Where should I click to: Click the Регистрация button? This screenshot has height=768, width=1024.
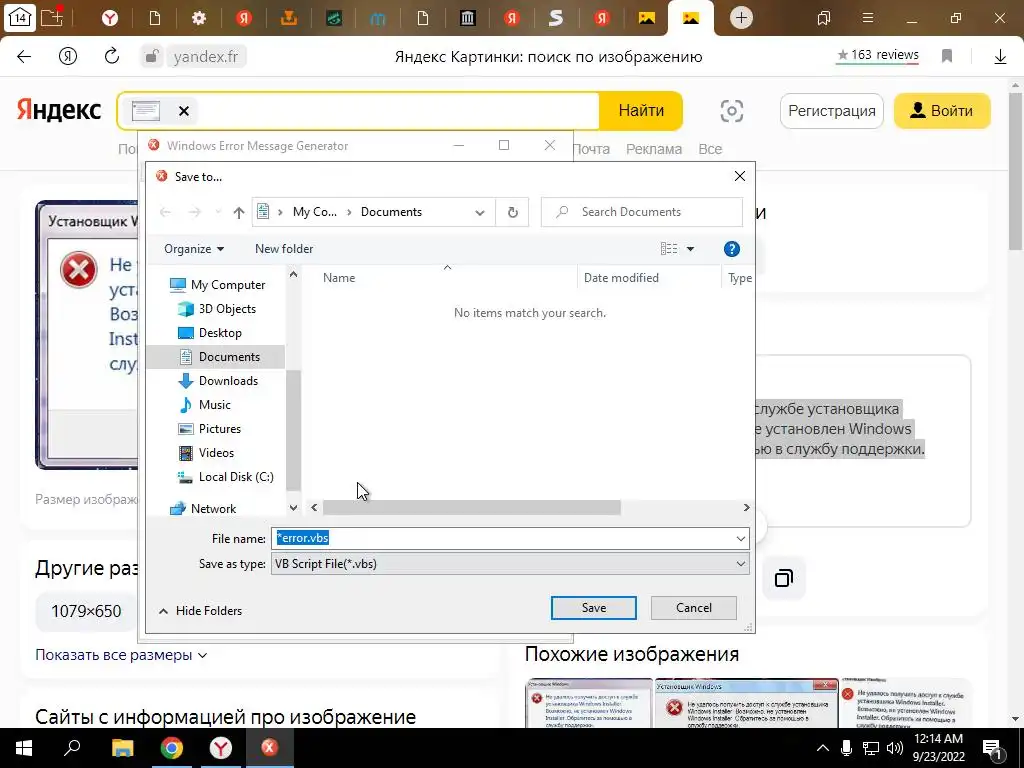click(x=831, y=111)
